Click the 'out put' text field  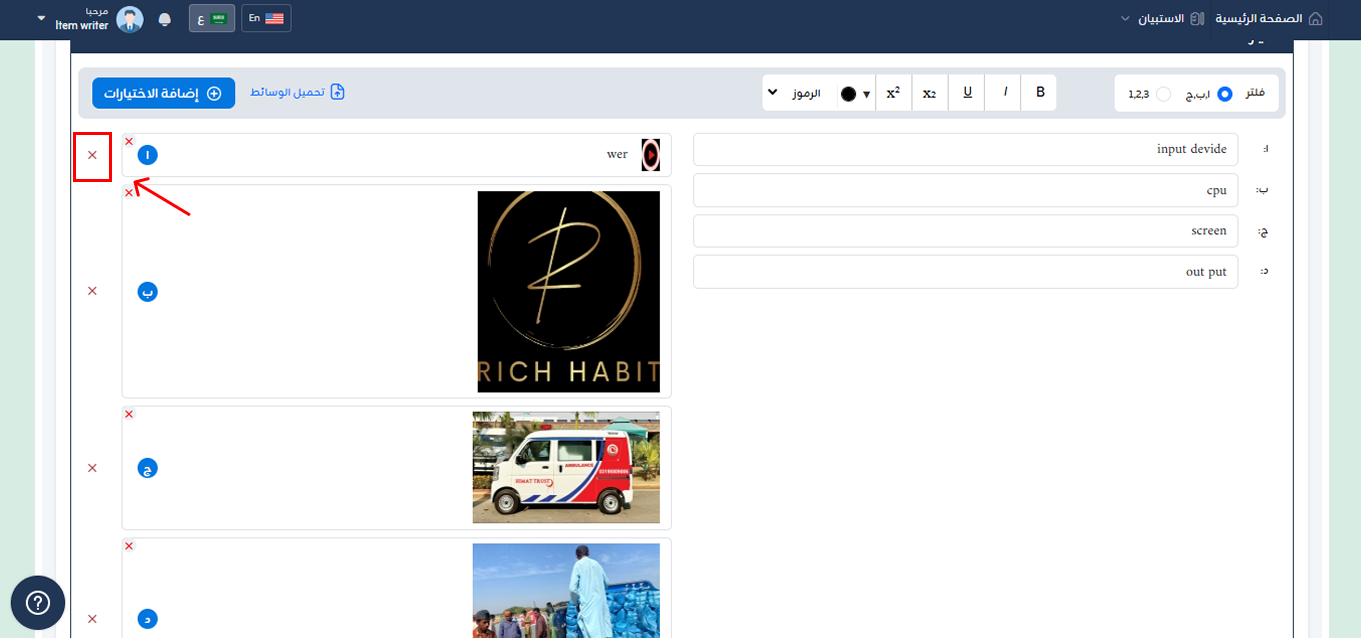965,272
